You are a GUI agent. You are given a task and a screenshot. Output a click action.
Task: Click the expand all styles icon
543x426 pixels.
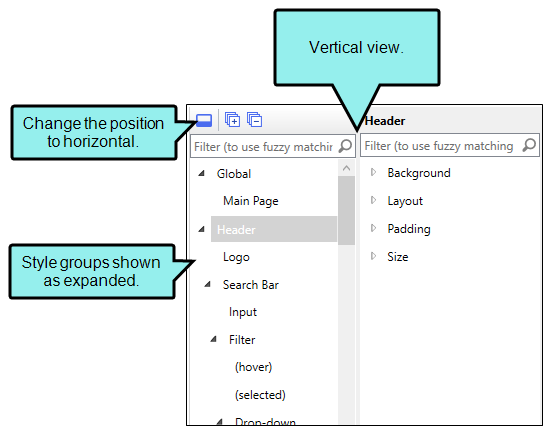232,120
